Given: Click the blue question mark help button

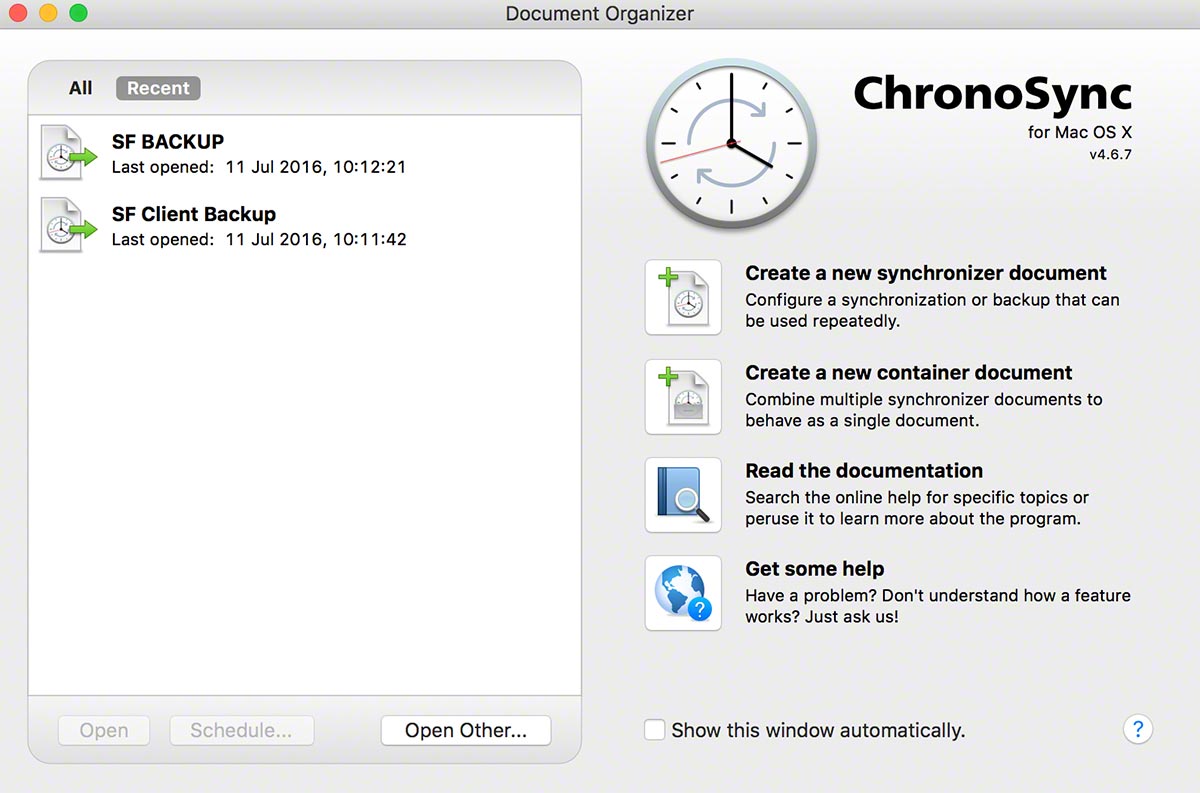Looking at the screenshot, I should (x=1138, y=729).
